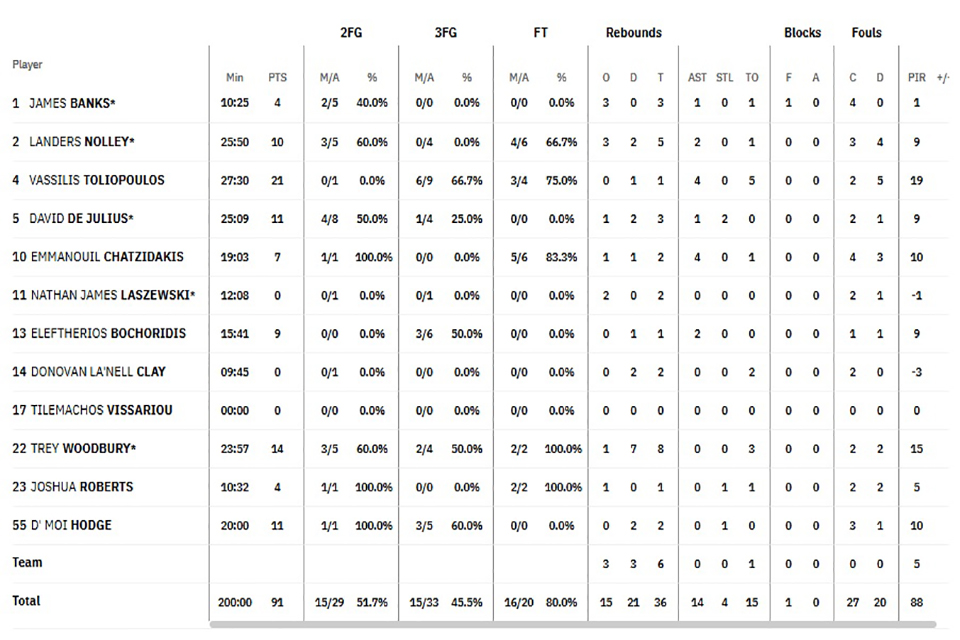The height and width of the screenshot is (640, 960).
Task: Click the Min column header
Action: coord(234,78)
